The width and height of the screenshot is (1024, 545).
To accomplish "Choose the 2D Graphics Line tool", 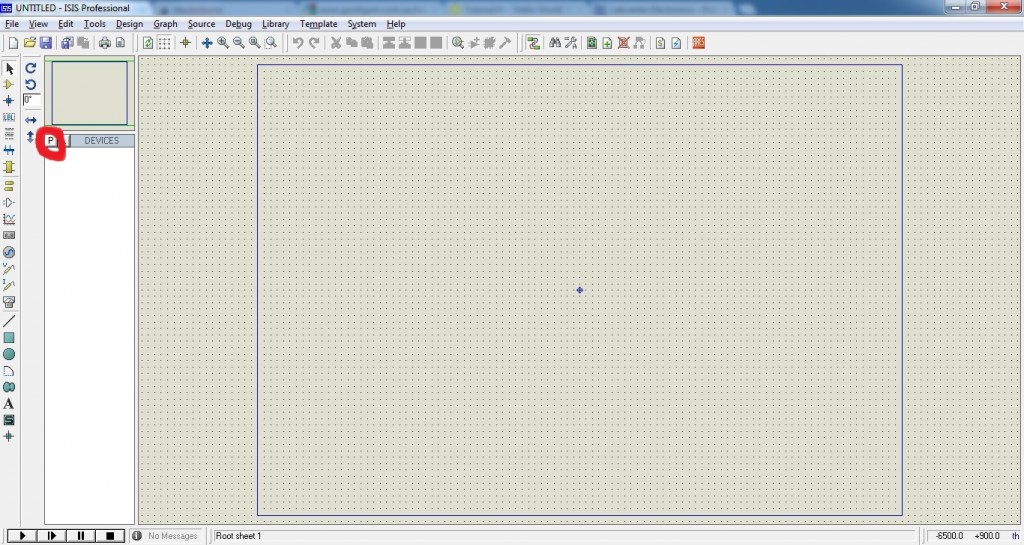I will (9, 321).
